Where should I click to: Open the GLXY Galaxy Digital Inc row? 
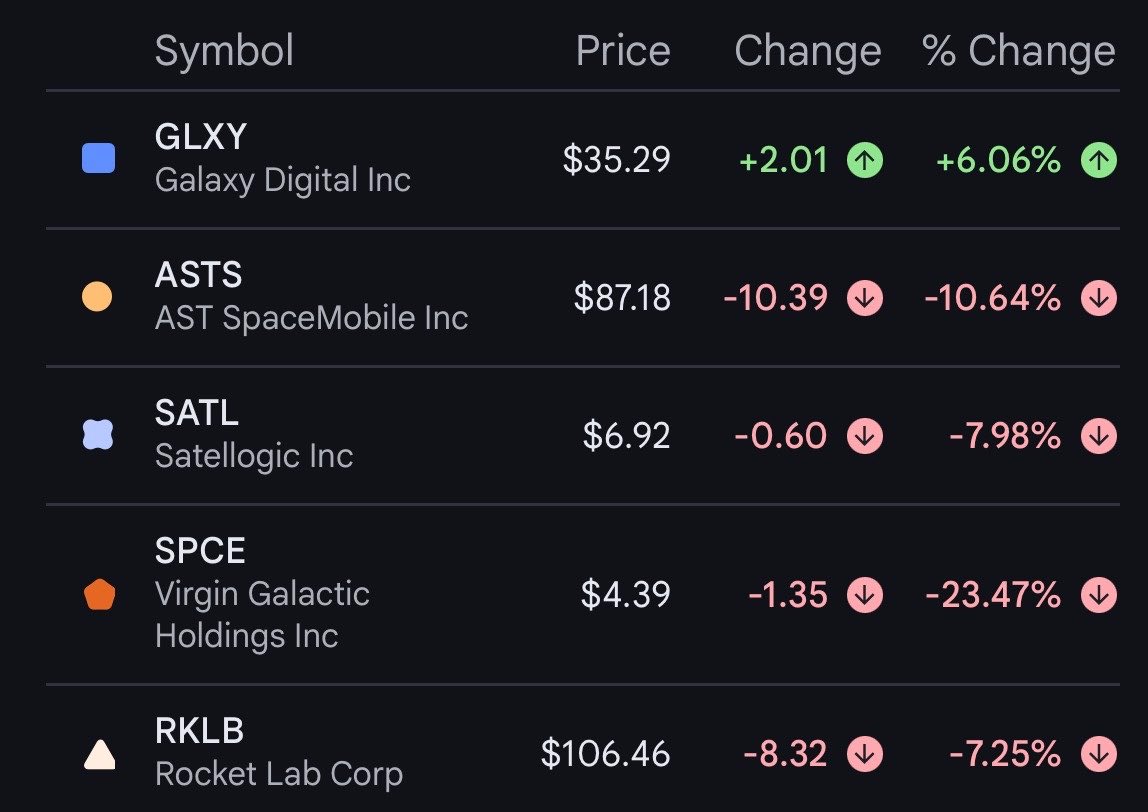583,159
